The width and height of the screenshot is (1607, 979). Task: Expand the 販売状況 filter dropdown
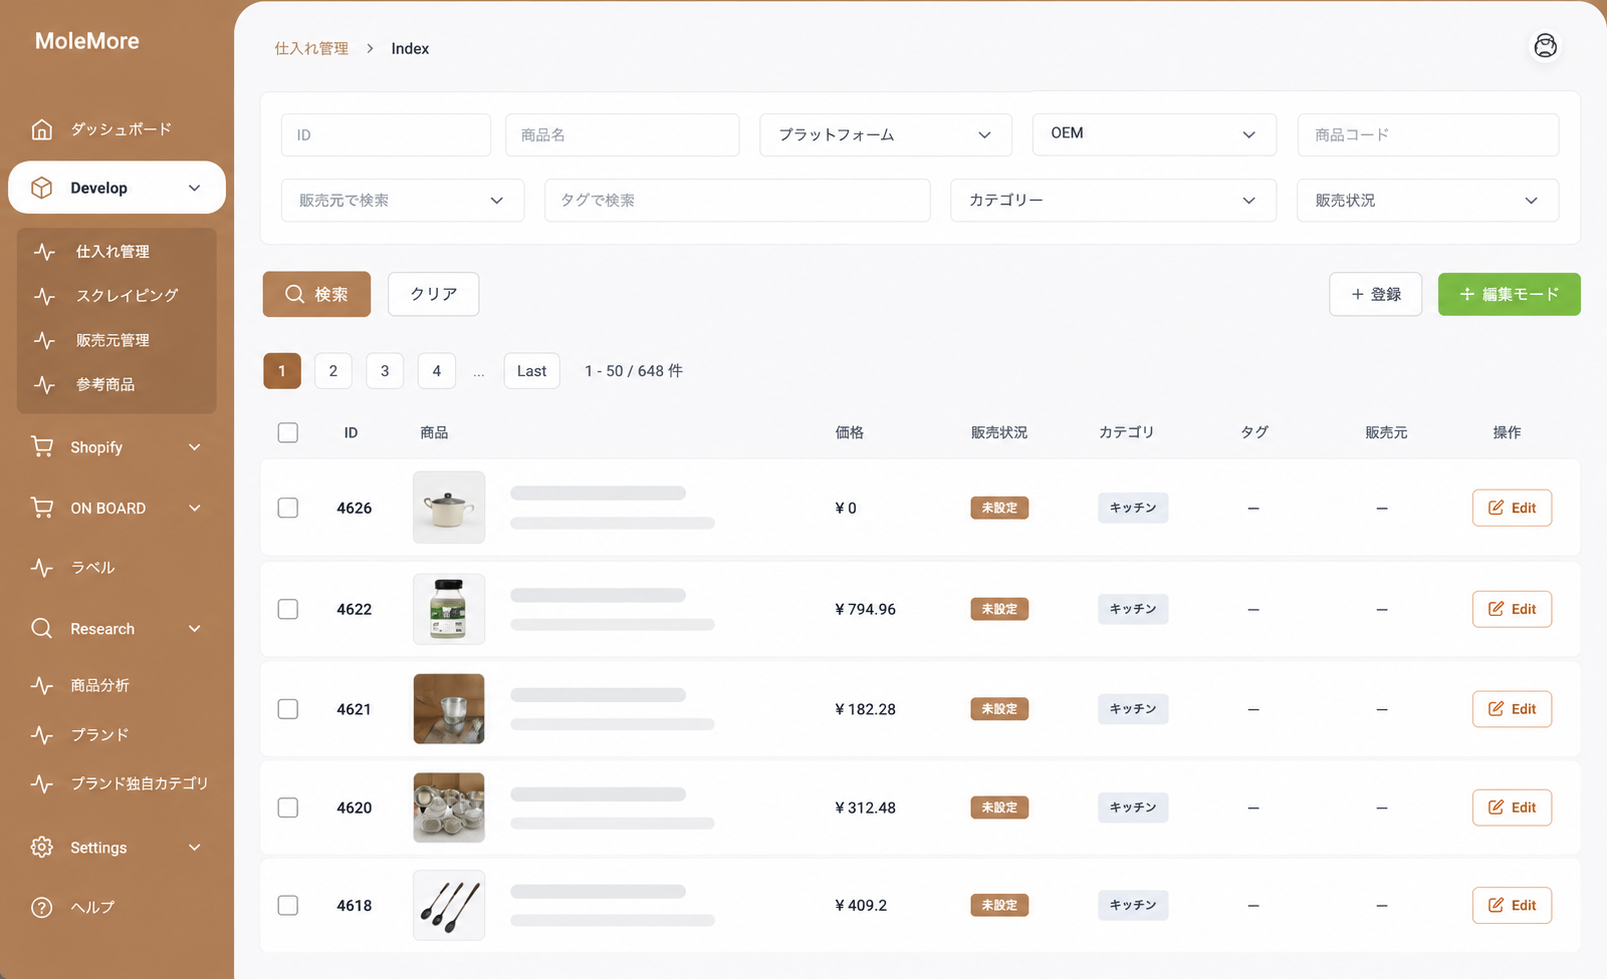tap(1428, 200)
